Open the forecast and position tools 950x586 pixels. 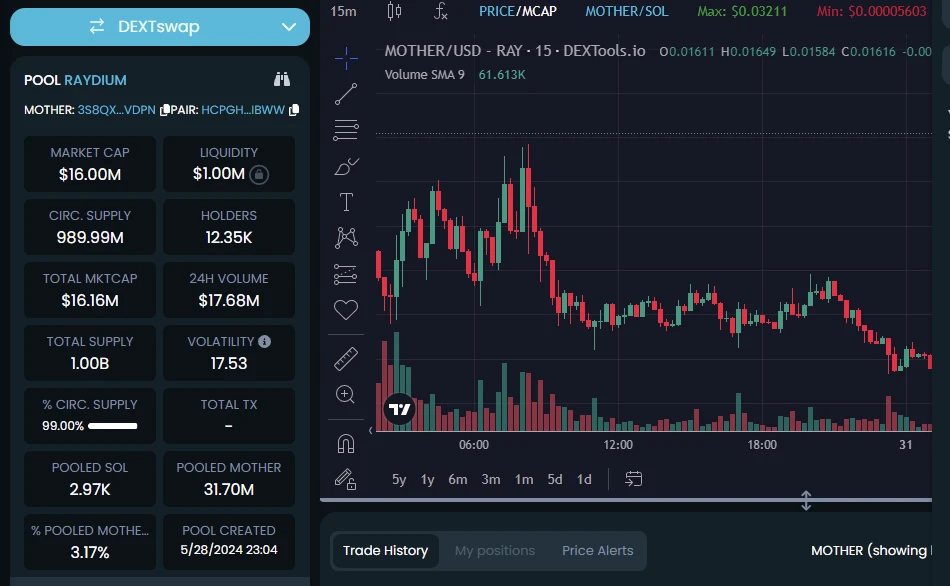(346, 274)
